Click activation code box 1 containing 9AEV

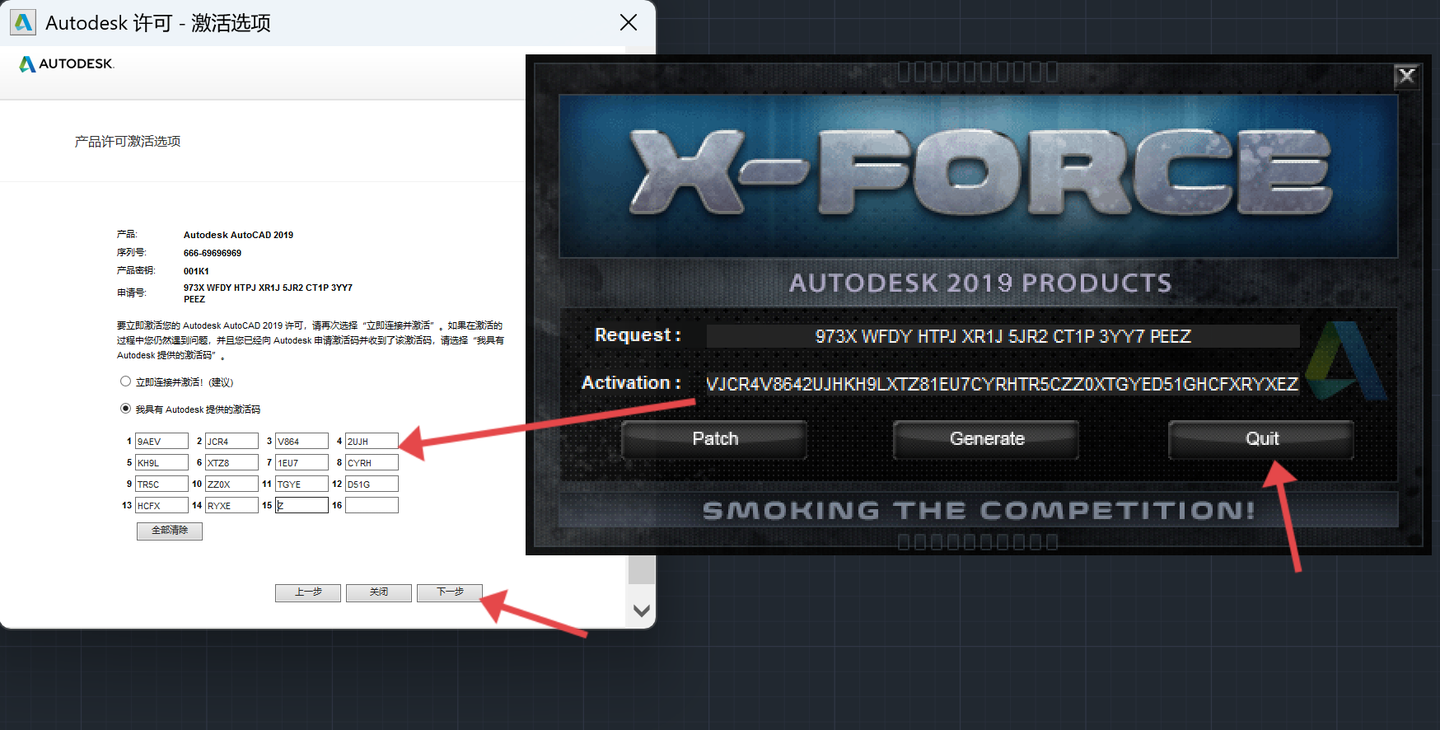[162, 441]
